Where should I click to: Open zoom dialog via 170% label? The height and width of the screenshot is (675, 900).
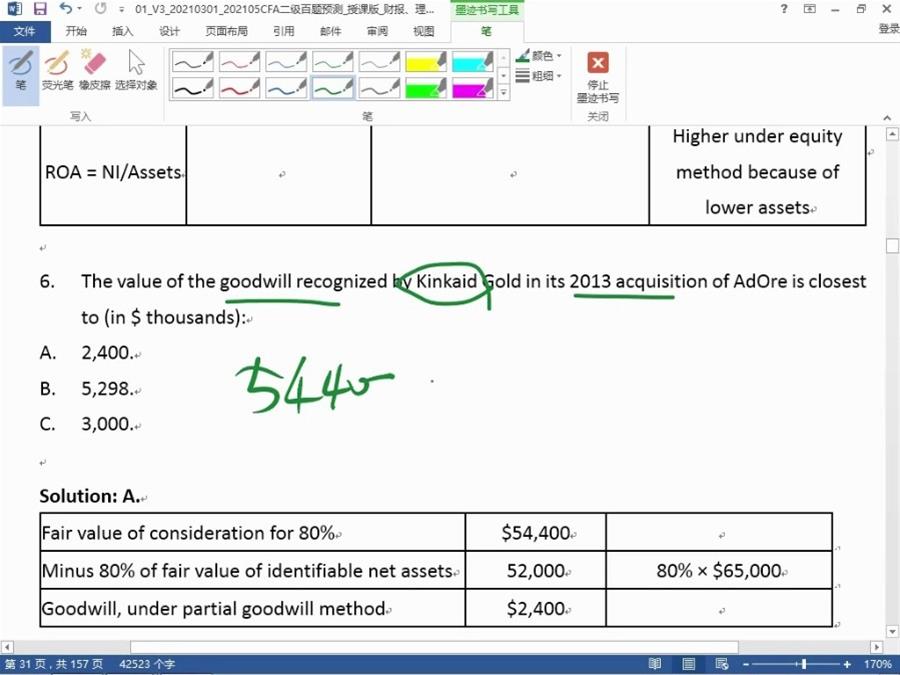pos(877,664)
